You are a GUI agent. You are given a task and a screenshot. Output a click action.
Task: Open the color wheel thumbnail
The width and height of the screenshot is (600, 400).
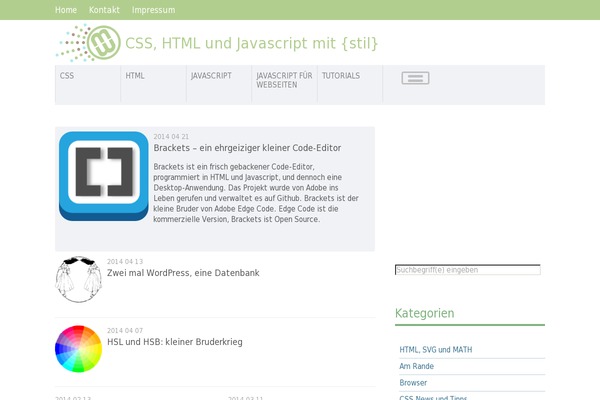tap(78, 349)
